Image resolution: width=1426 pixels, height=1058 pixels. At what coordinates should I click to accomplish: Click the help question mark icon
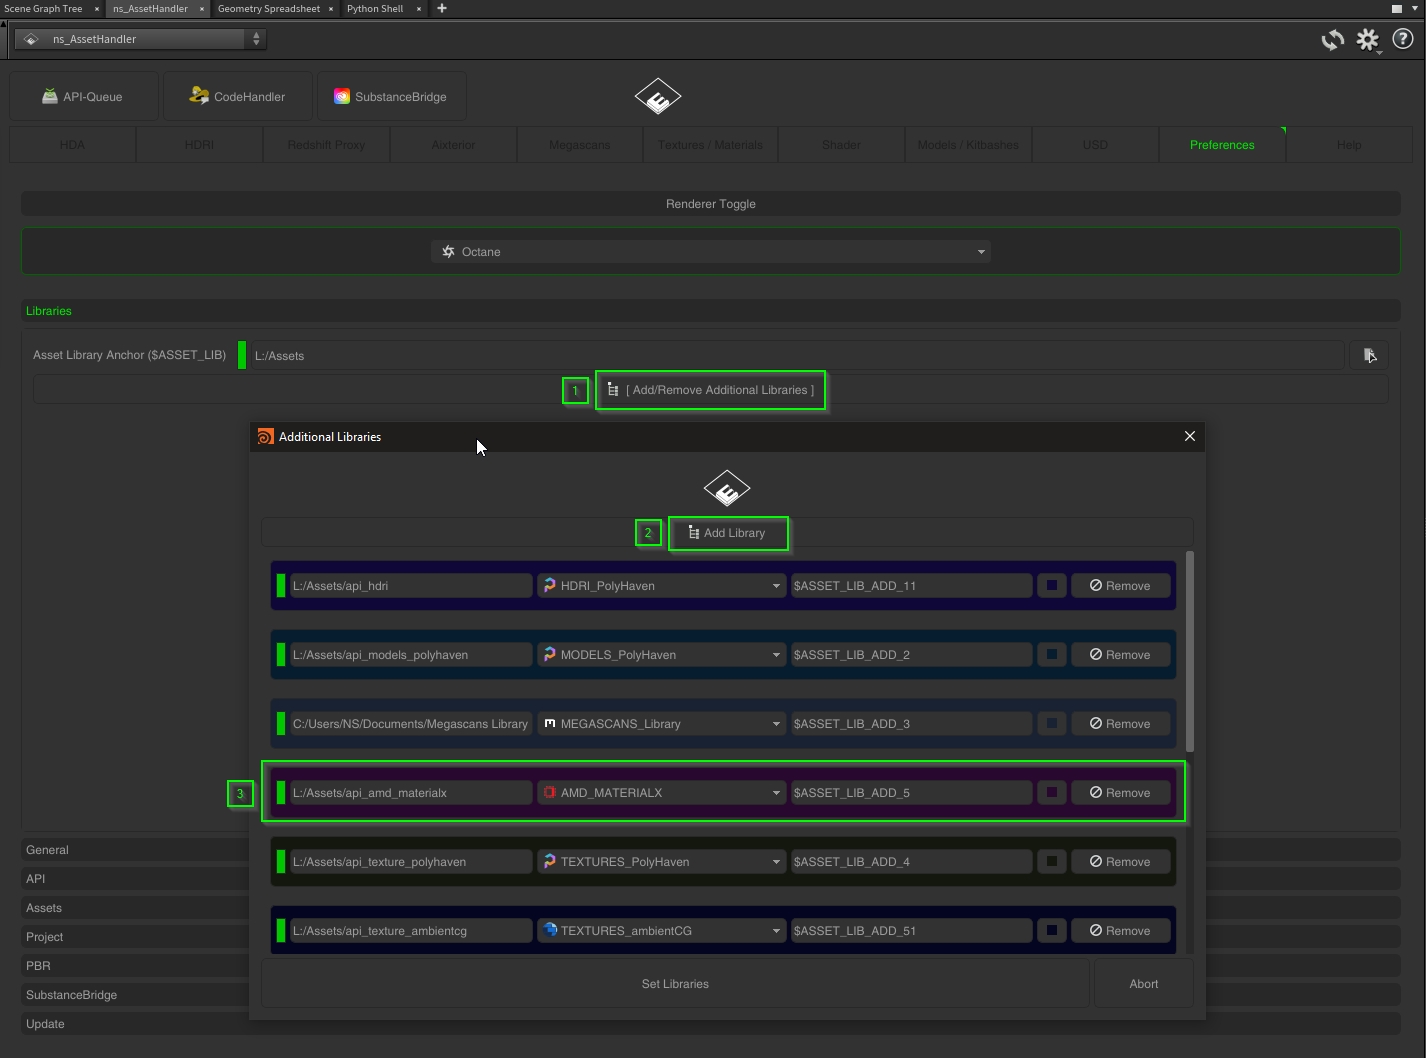pyautogui.click(x=1402, y=40)
